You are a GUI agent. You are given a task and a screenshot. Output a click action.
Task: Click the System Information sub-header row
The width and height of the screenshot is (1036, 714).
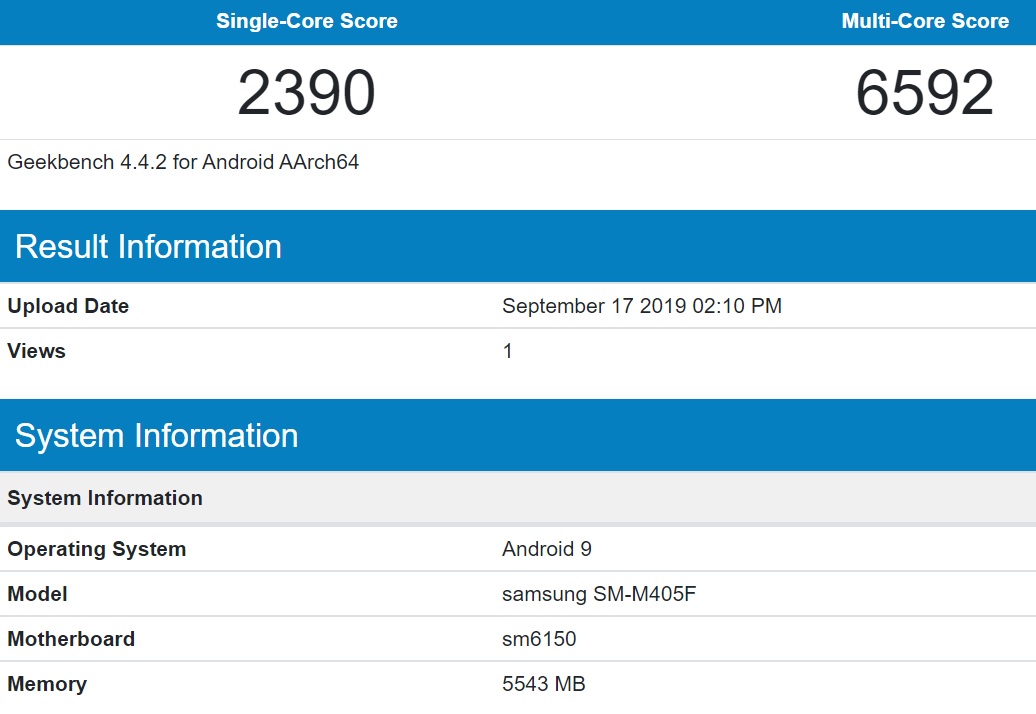coord(105,497)
